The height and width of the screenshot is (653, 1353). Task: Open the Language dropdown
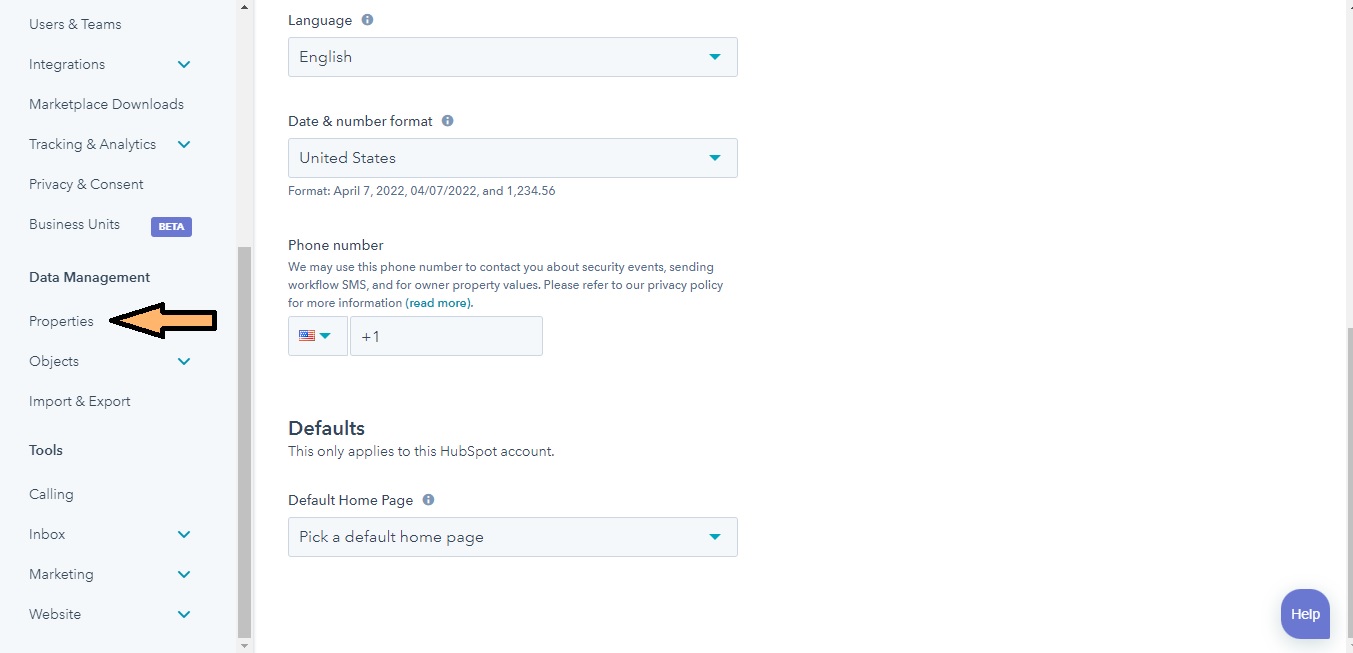[512, 57]
